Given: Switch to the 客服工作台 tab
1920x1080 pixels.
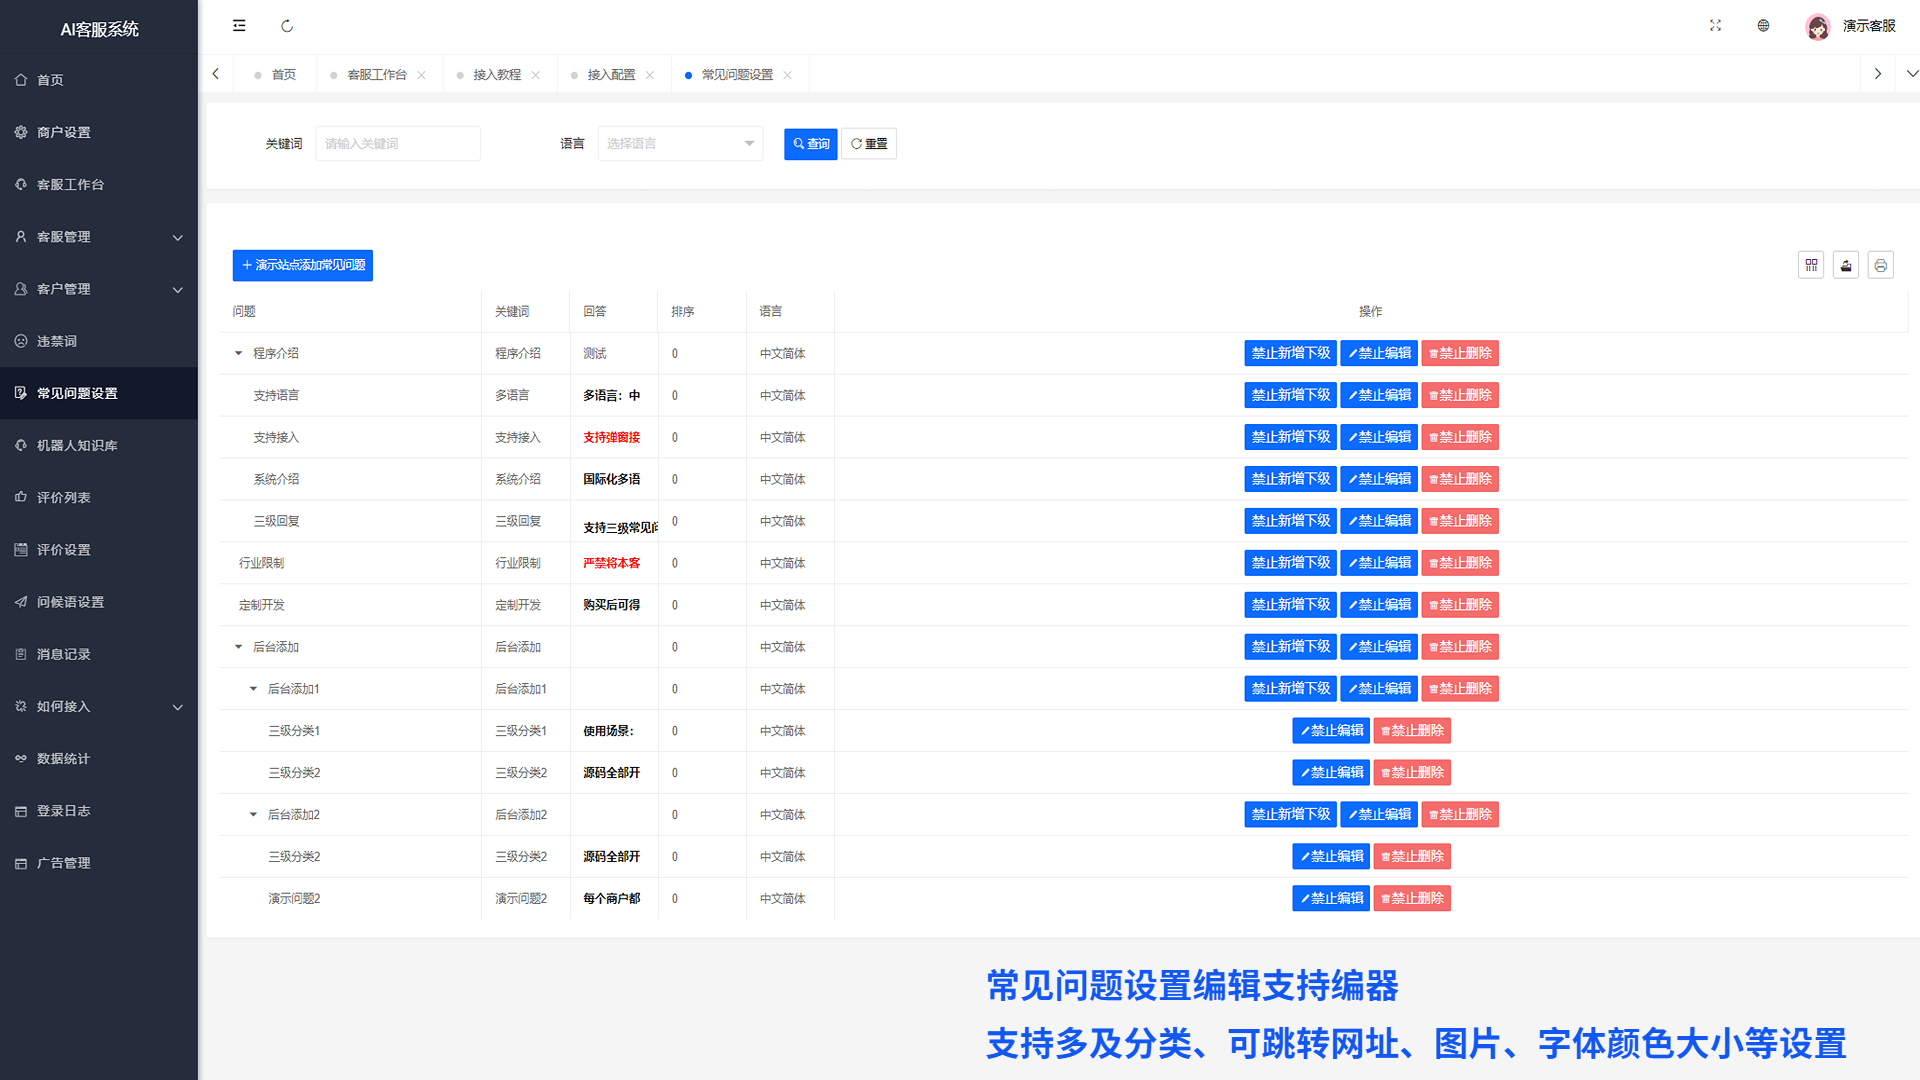Looking at the screenshot, I should coord(376,75).
